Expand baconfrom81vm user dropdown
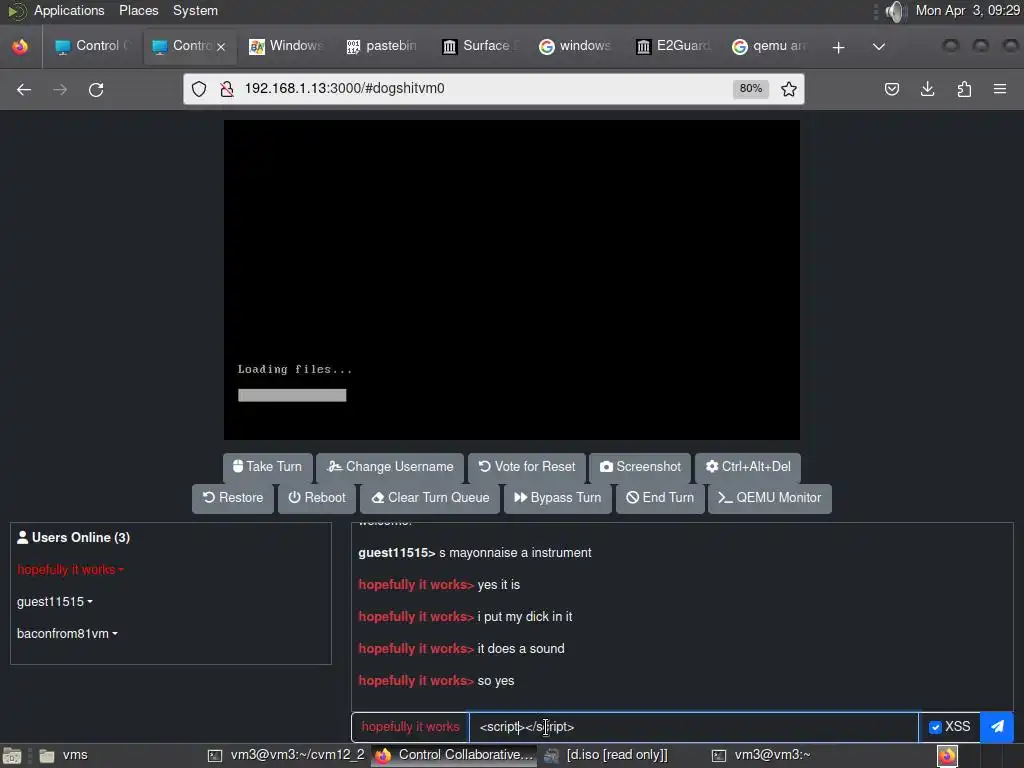Viewport: 1024px width, 768px height. click(x=67, y=633)
